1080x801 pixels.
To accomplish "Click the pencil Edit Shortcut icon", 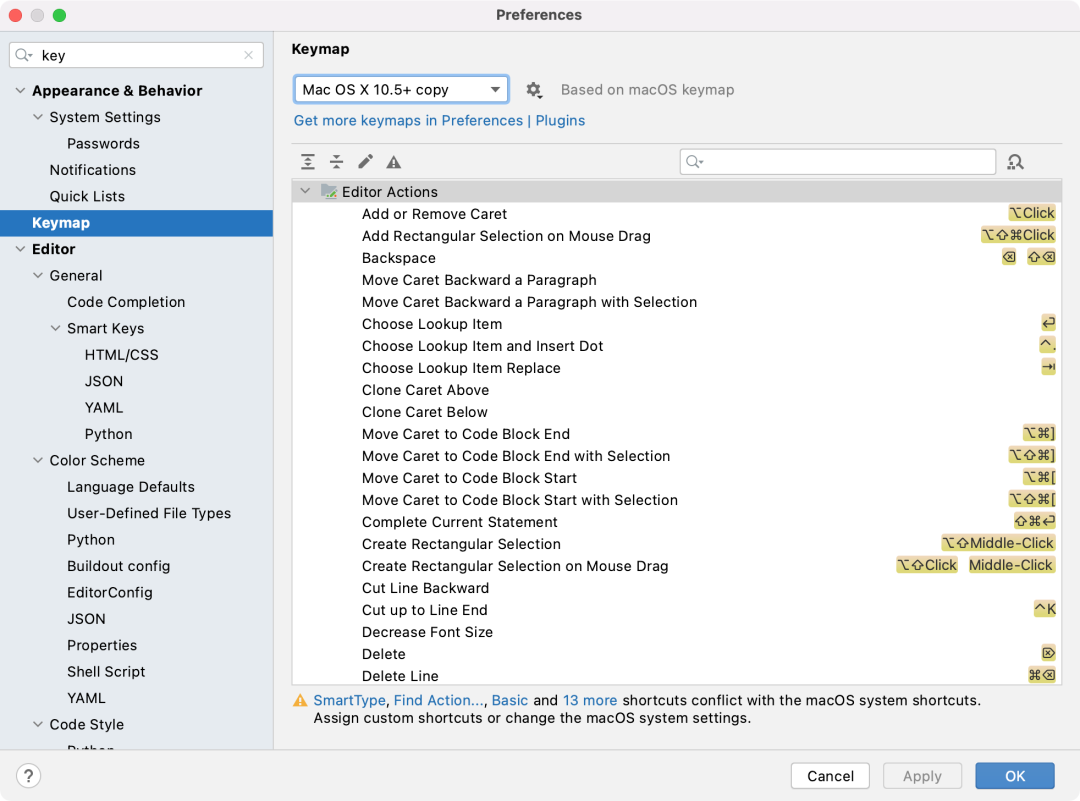I will point(366,162).
